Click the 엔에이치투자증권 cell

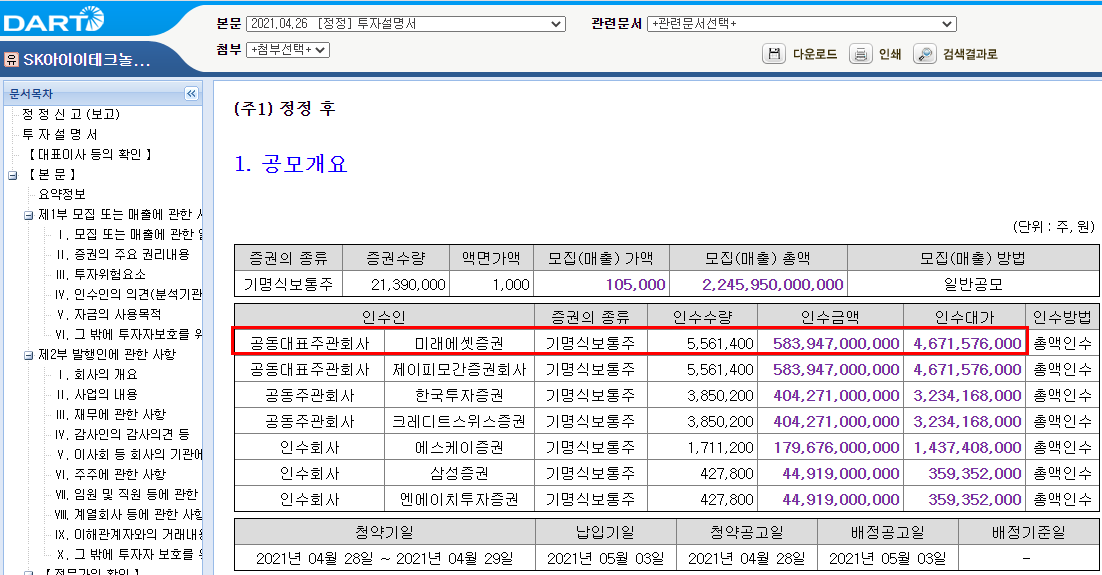pos(459,499)
